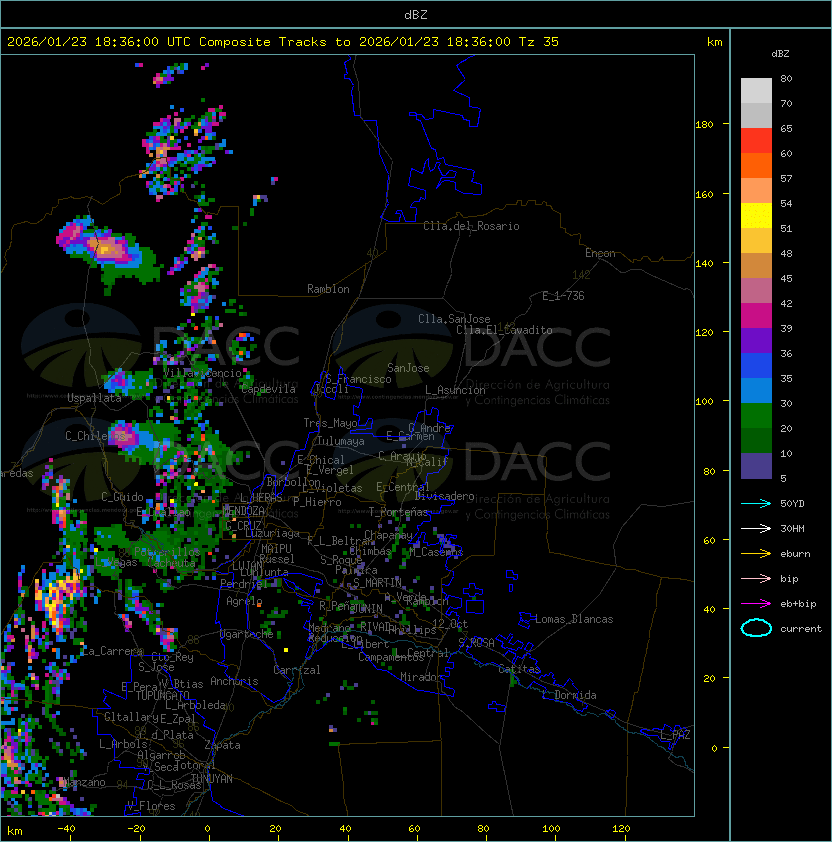The height and width of the screenshot is (842, 832).
Task: Click the 'Zapata' map label
Action: point(222,745)
